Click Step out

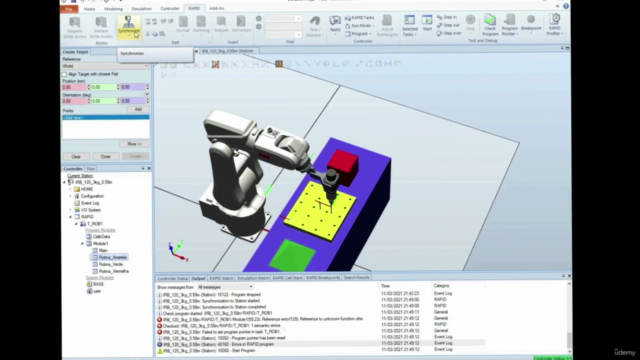[448, 25]
